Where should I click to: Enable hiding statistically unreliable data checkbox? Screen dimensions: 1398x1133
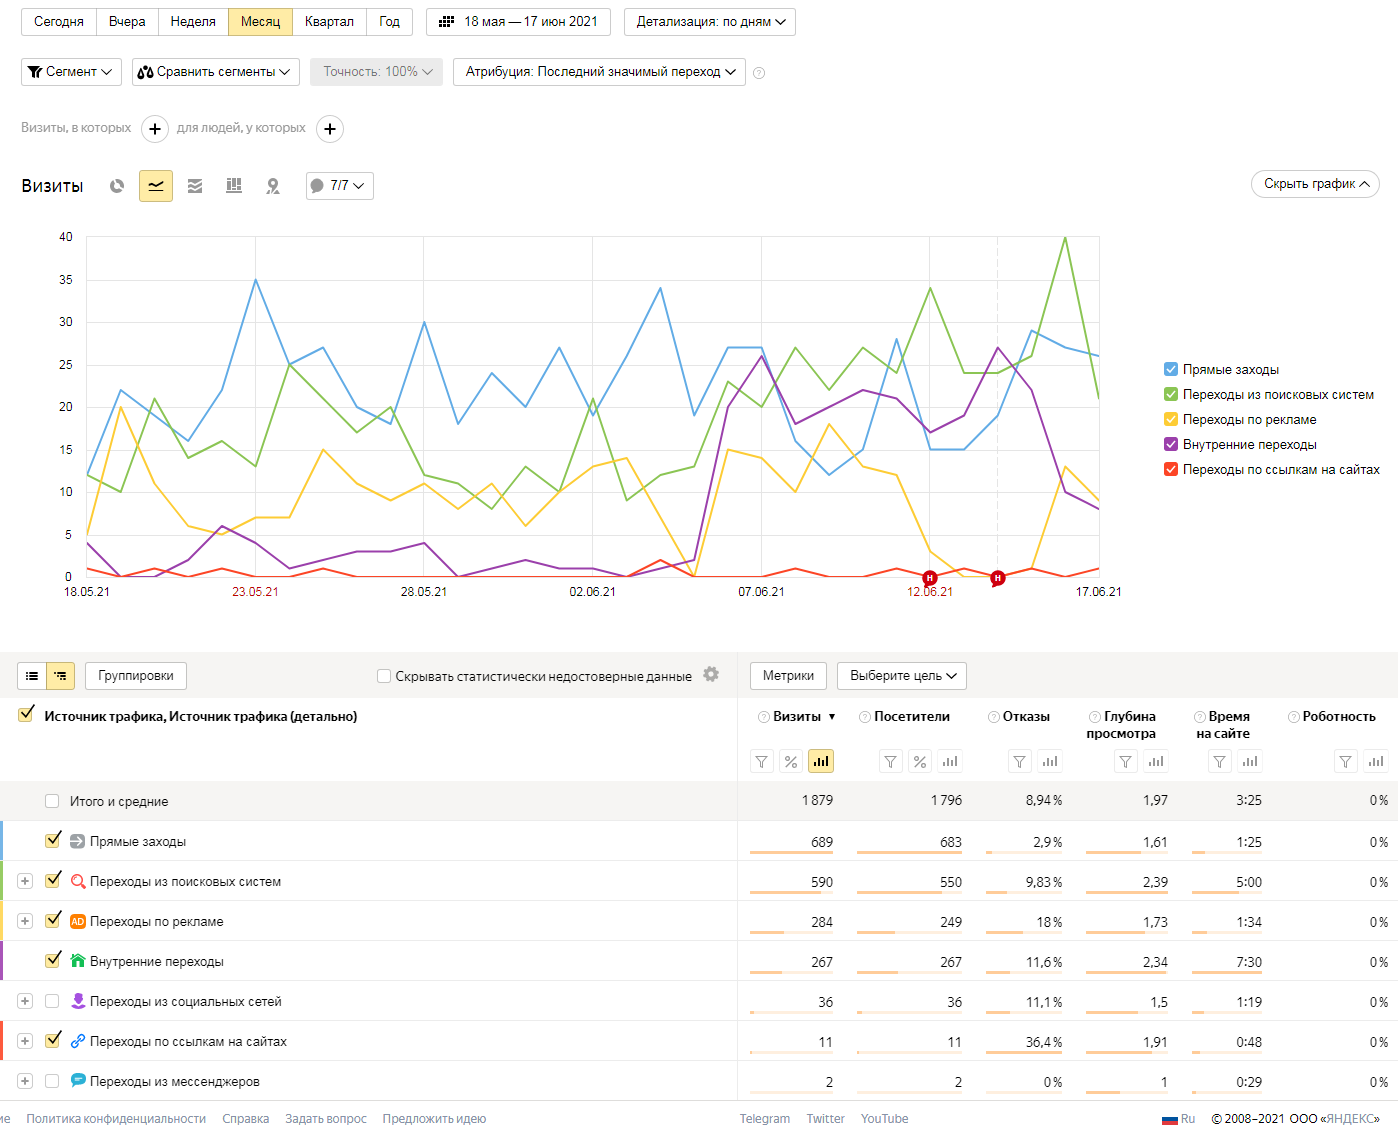pyautogui.click(x=384, y=676)
